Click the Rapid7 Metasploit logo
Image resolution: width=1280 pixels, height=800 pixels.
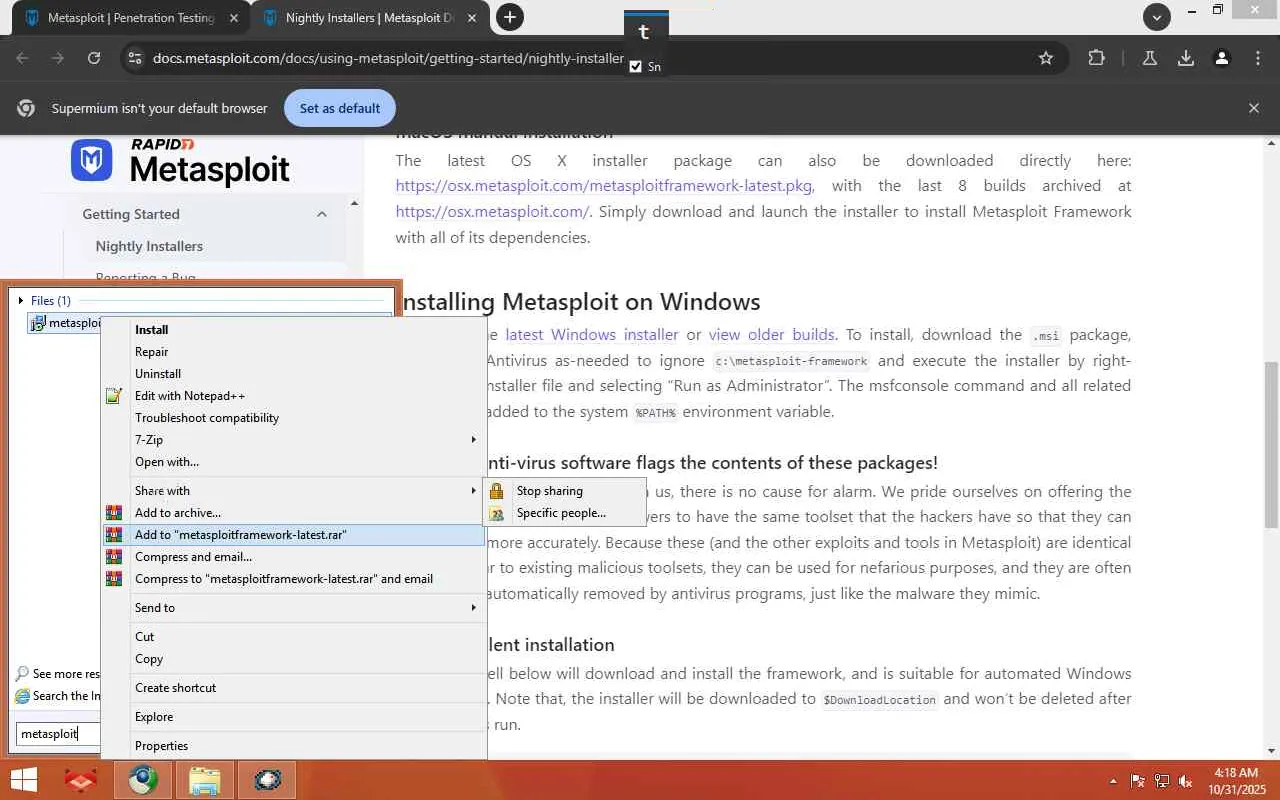point(180,162)
